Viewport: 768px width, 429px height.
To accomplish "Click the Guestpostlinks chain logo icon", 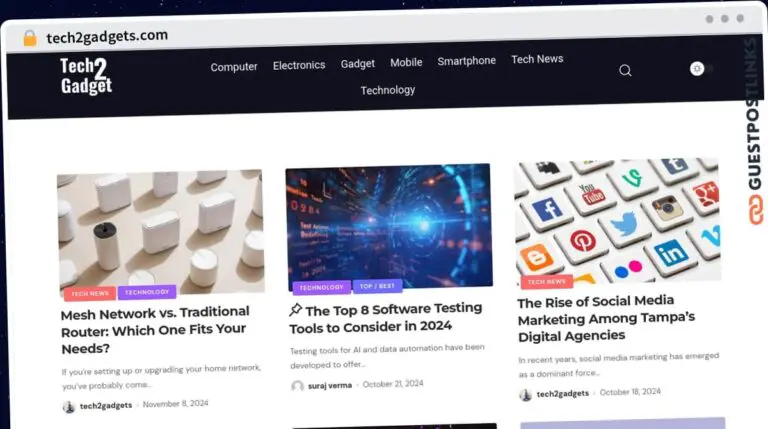I will [x=755, y=210].
